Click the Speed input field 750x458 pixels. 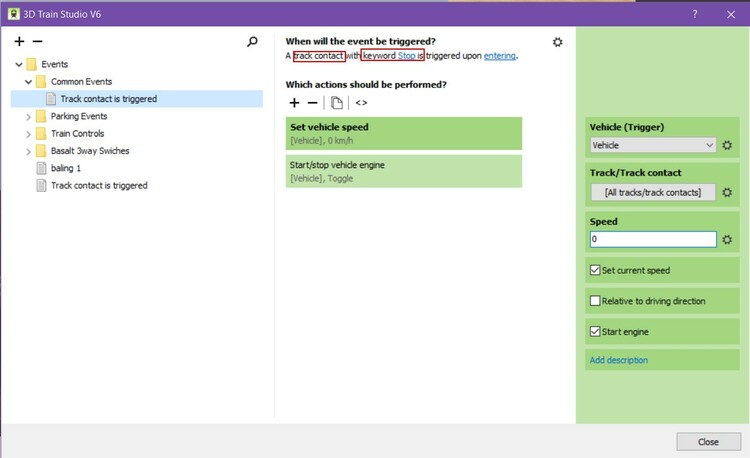653,240
